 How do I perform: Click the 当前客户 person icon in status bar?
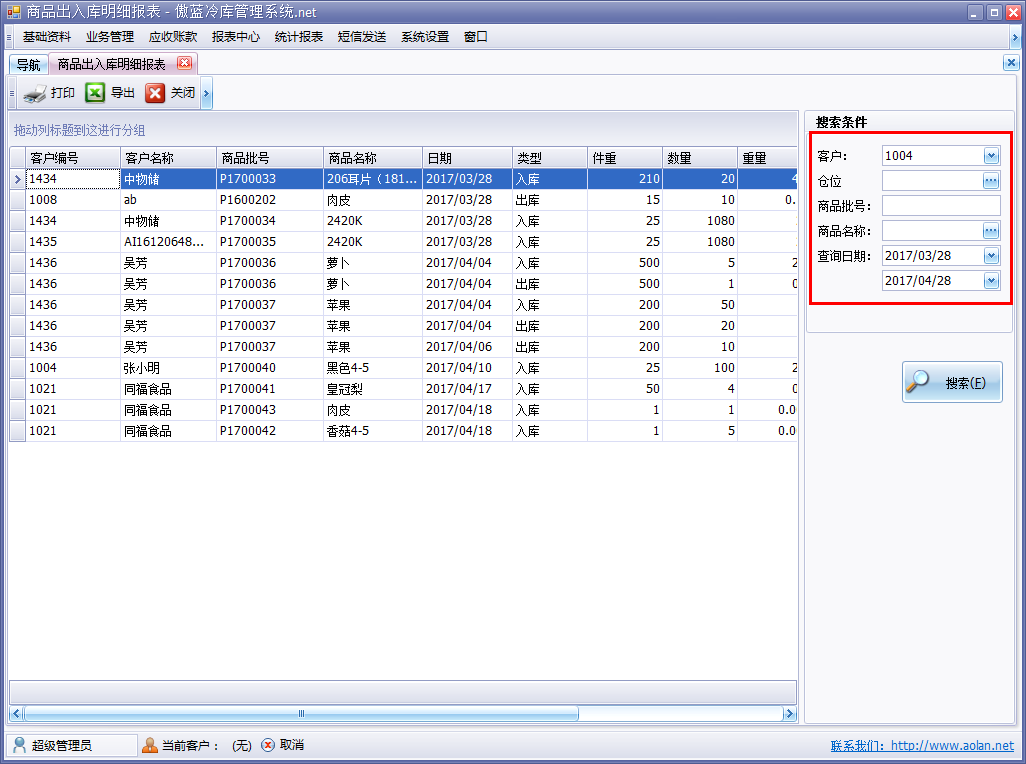[x=150, y=745]
